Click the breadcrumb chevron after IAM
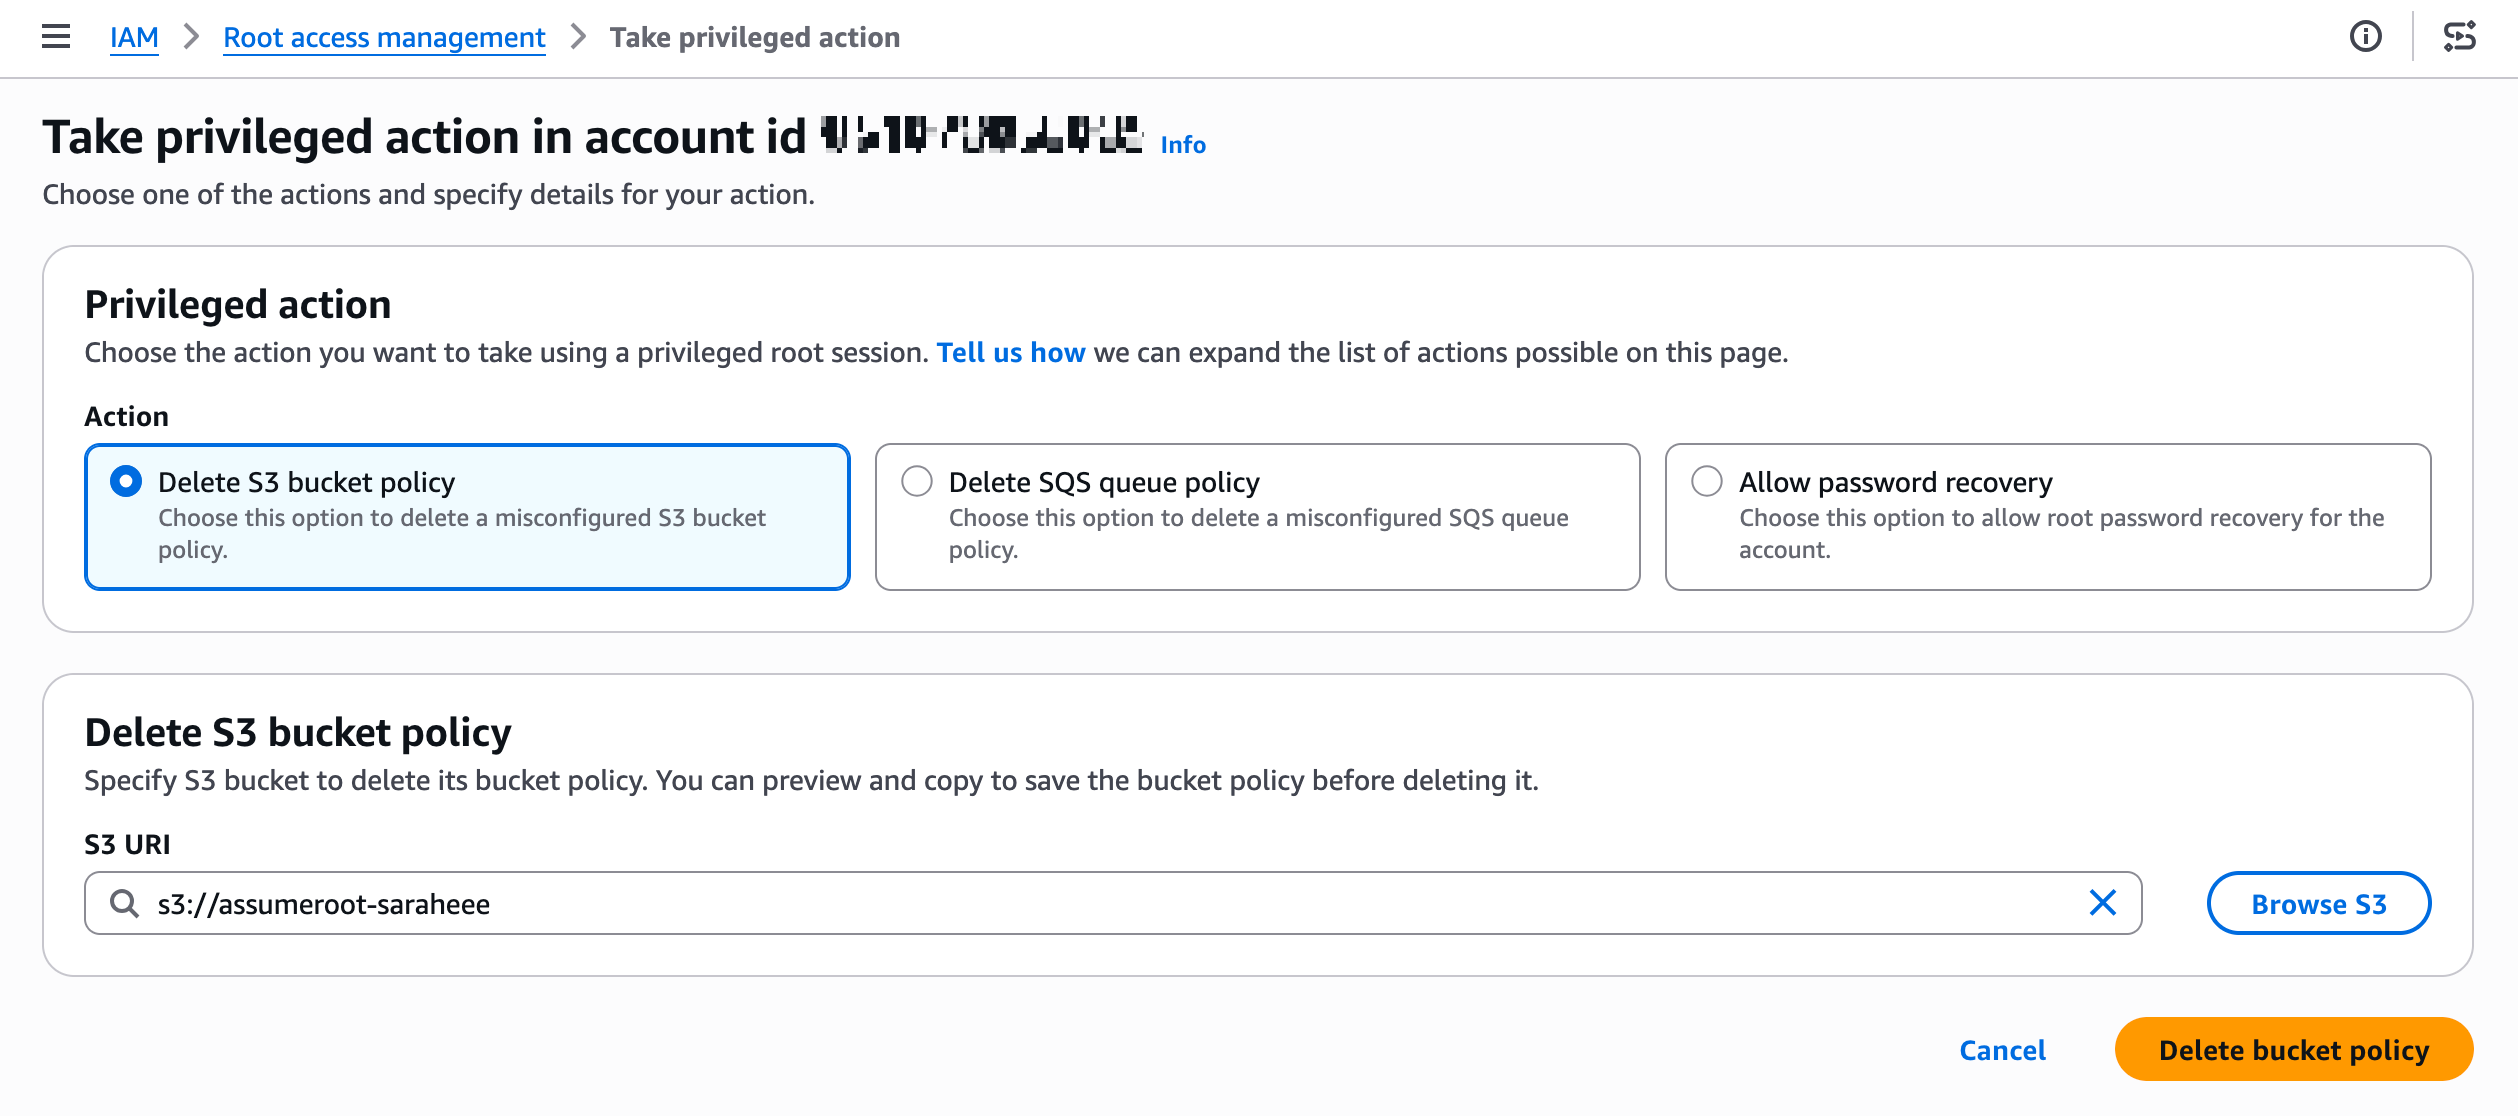Viewport: 2518px width, 1116px height. tap(192, 37)
